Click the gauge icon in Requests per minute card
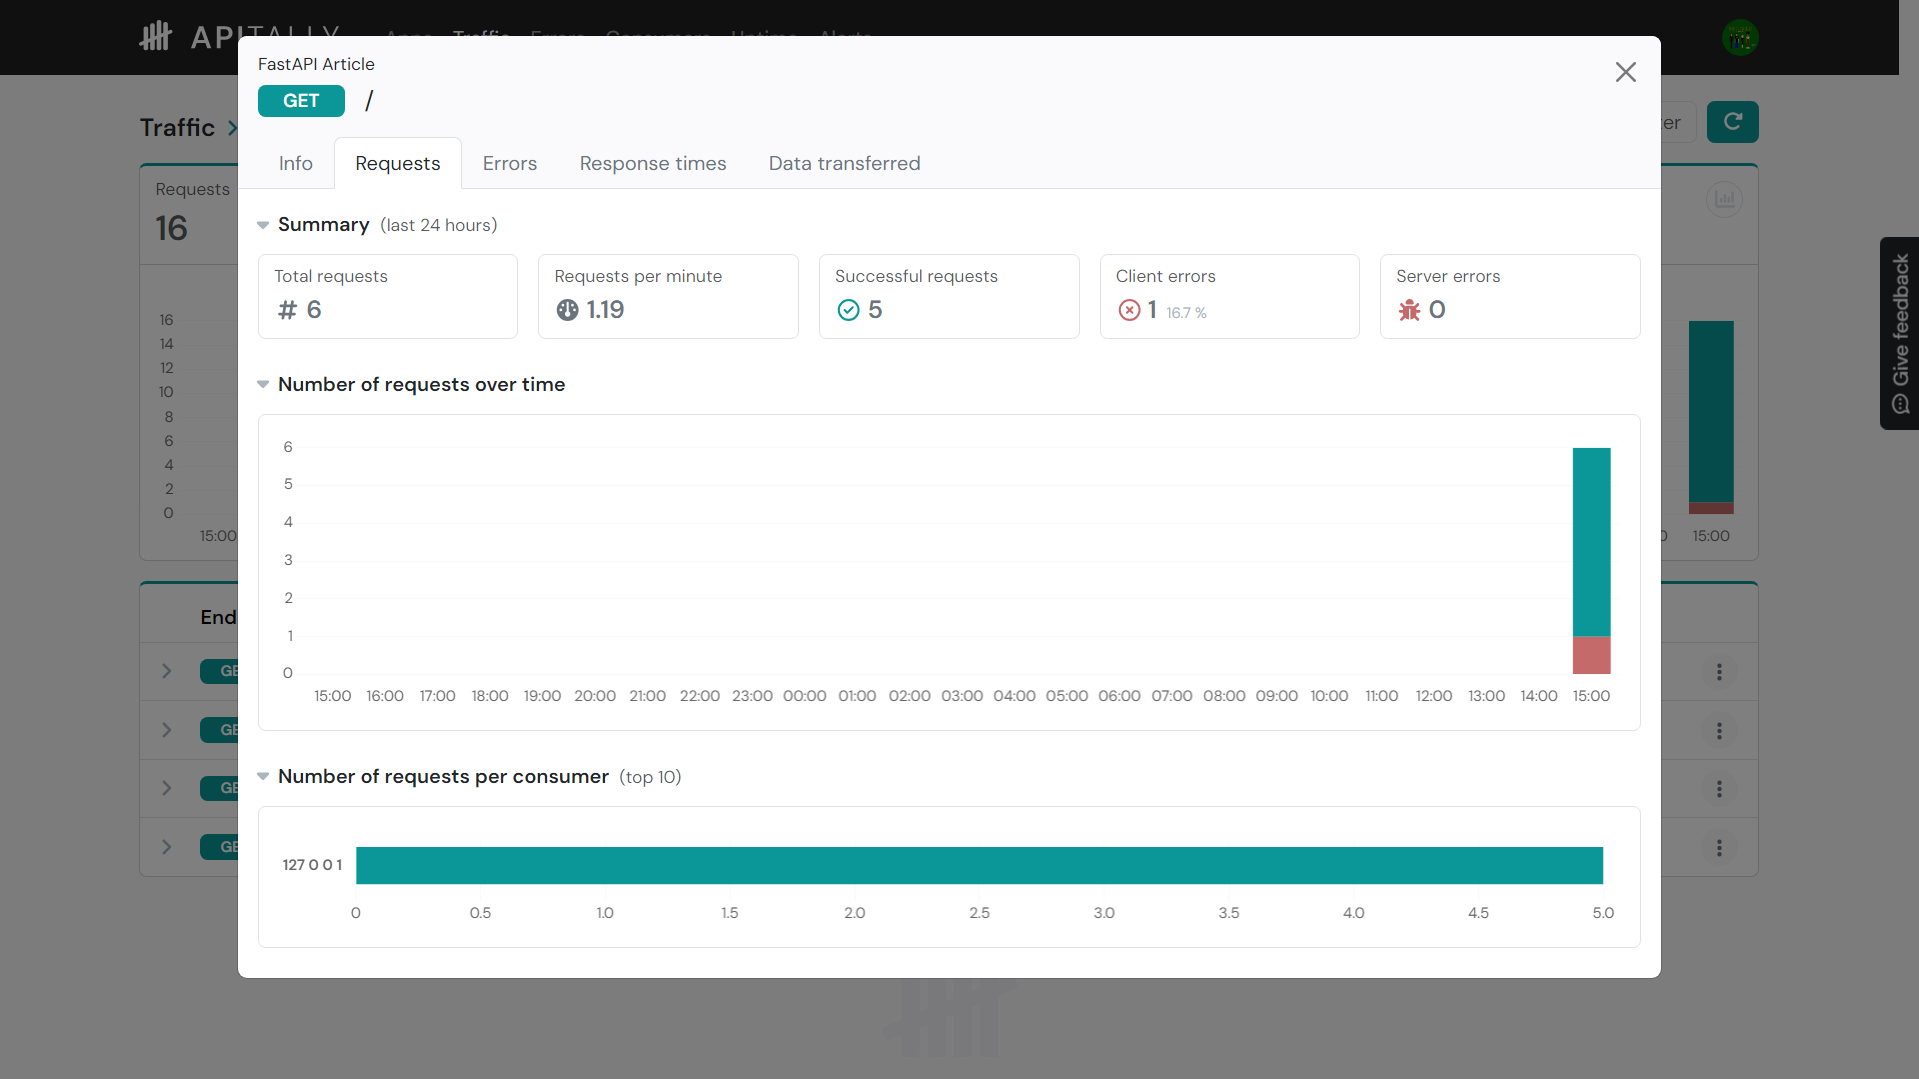 (568, 310)
